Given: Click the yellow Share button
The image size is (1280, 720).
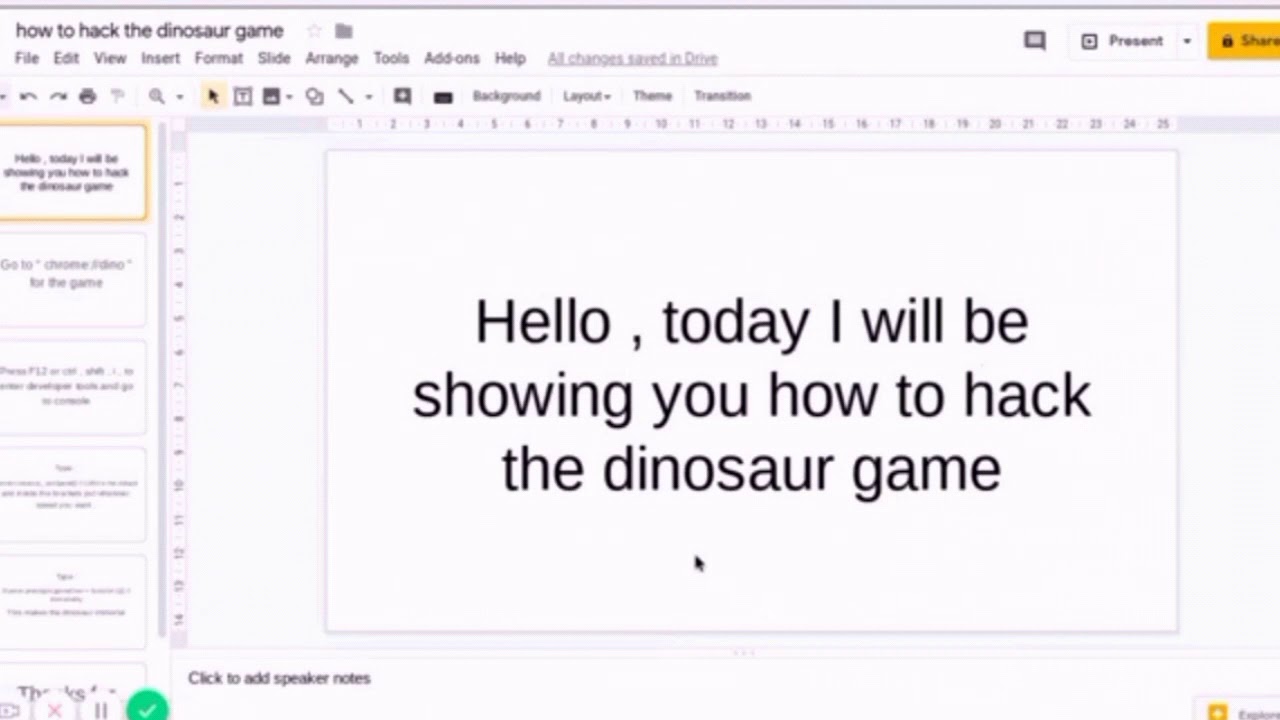Looking at the screenshot, I should (1245, 41).
